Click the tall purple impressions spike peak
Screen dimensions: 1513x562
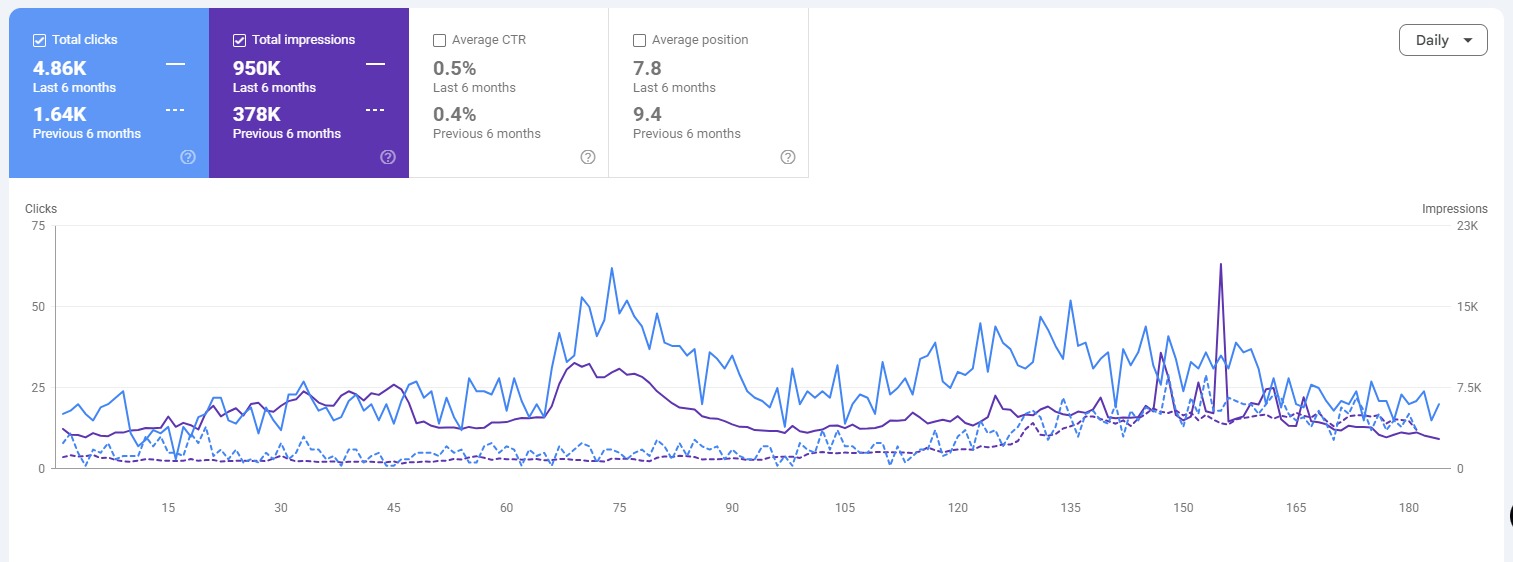pos(1221,265)
